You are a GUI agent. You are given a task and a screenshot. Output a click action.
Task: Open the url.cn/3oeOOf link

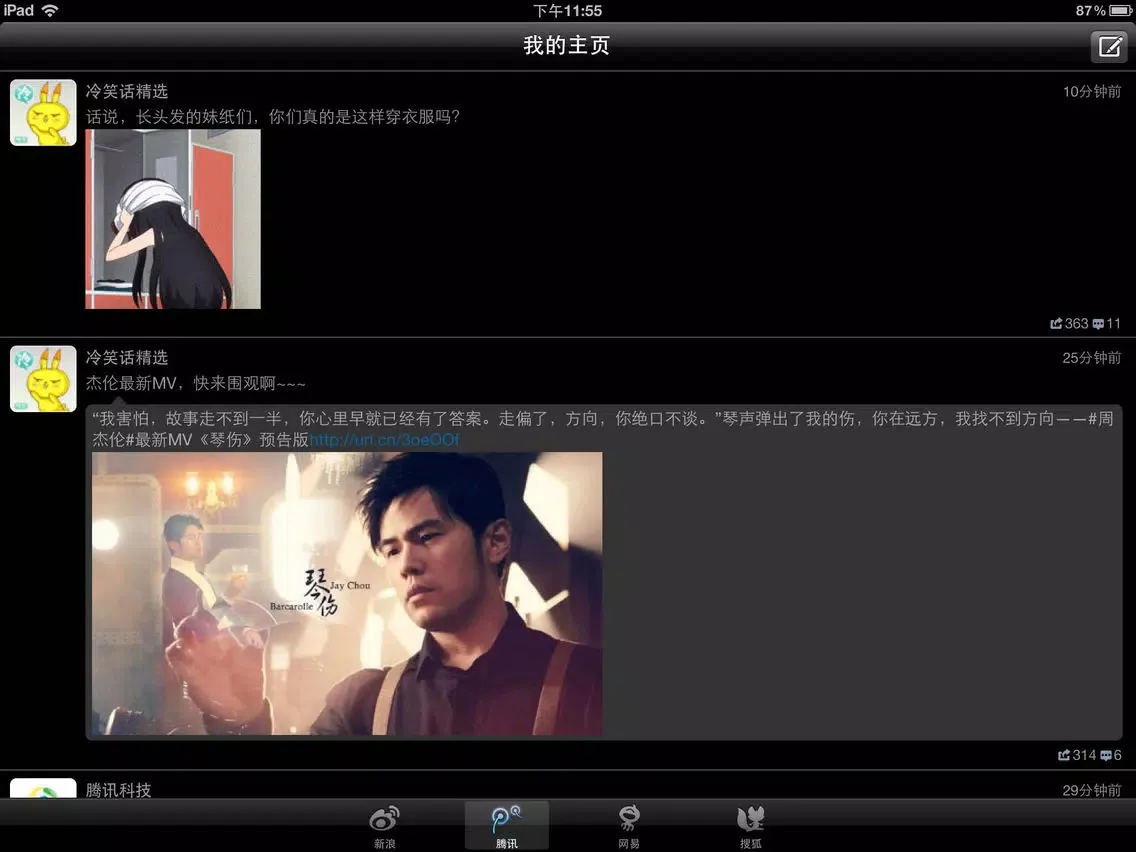385,440
